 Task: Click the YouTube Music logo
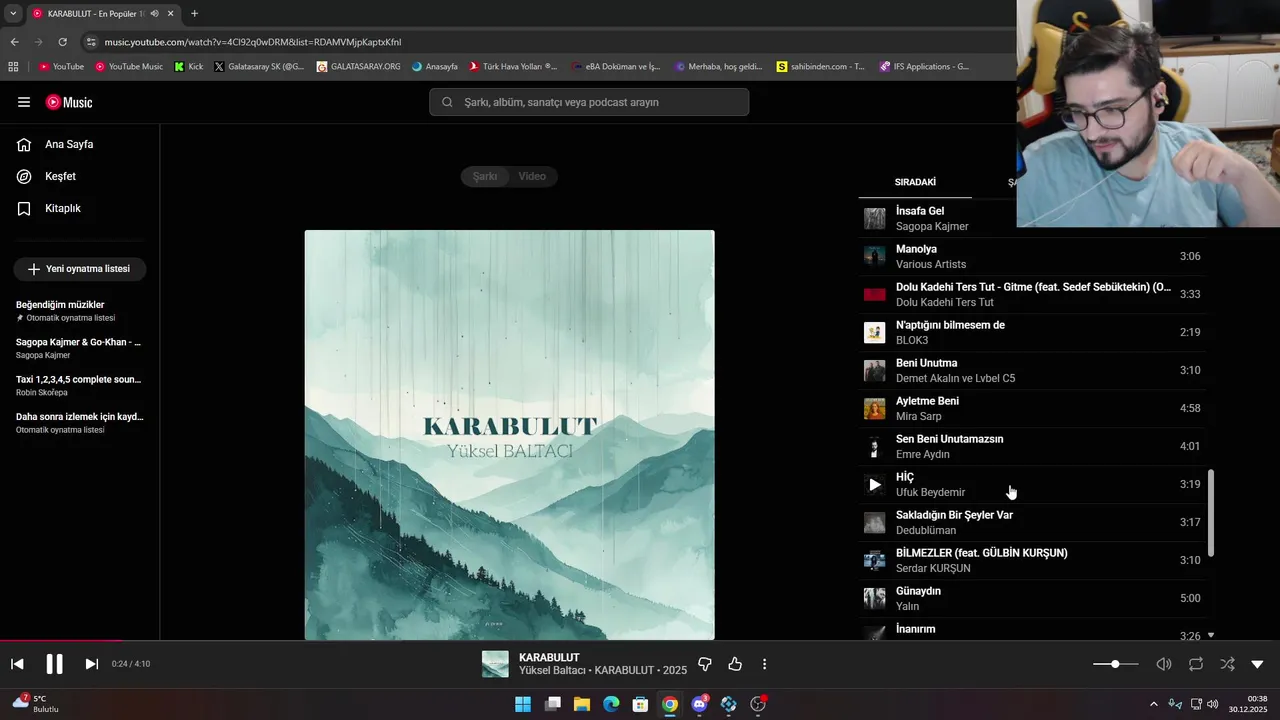click(69, 102)
